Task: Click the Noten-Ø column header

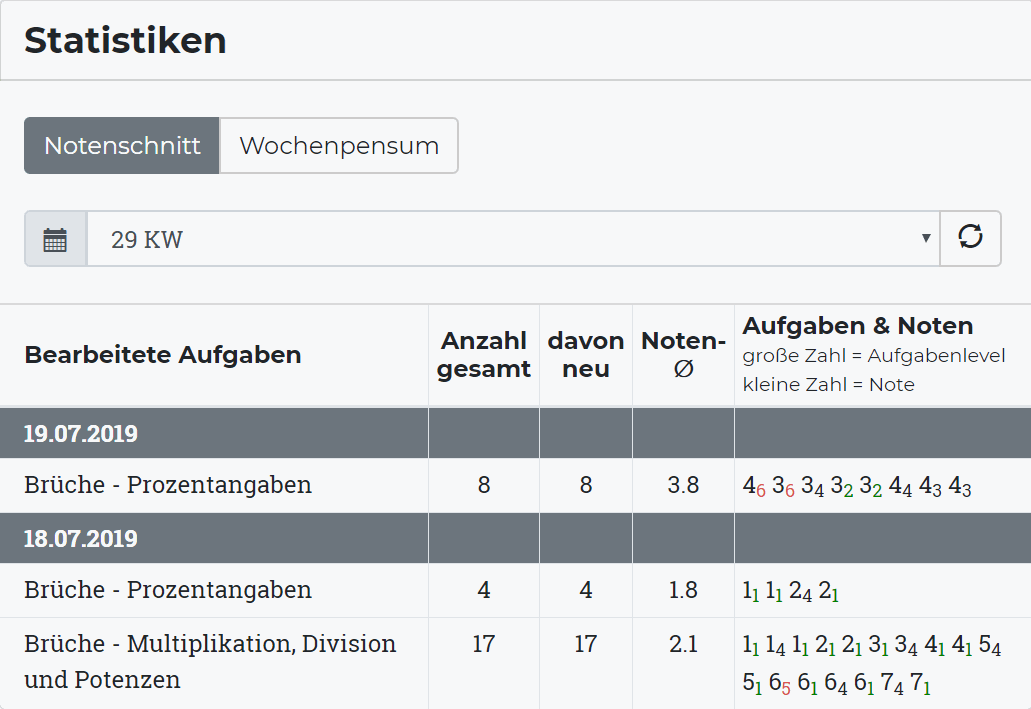Action: point(683,355)
